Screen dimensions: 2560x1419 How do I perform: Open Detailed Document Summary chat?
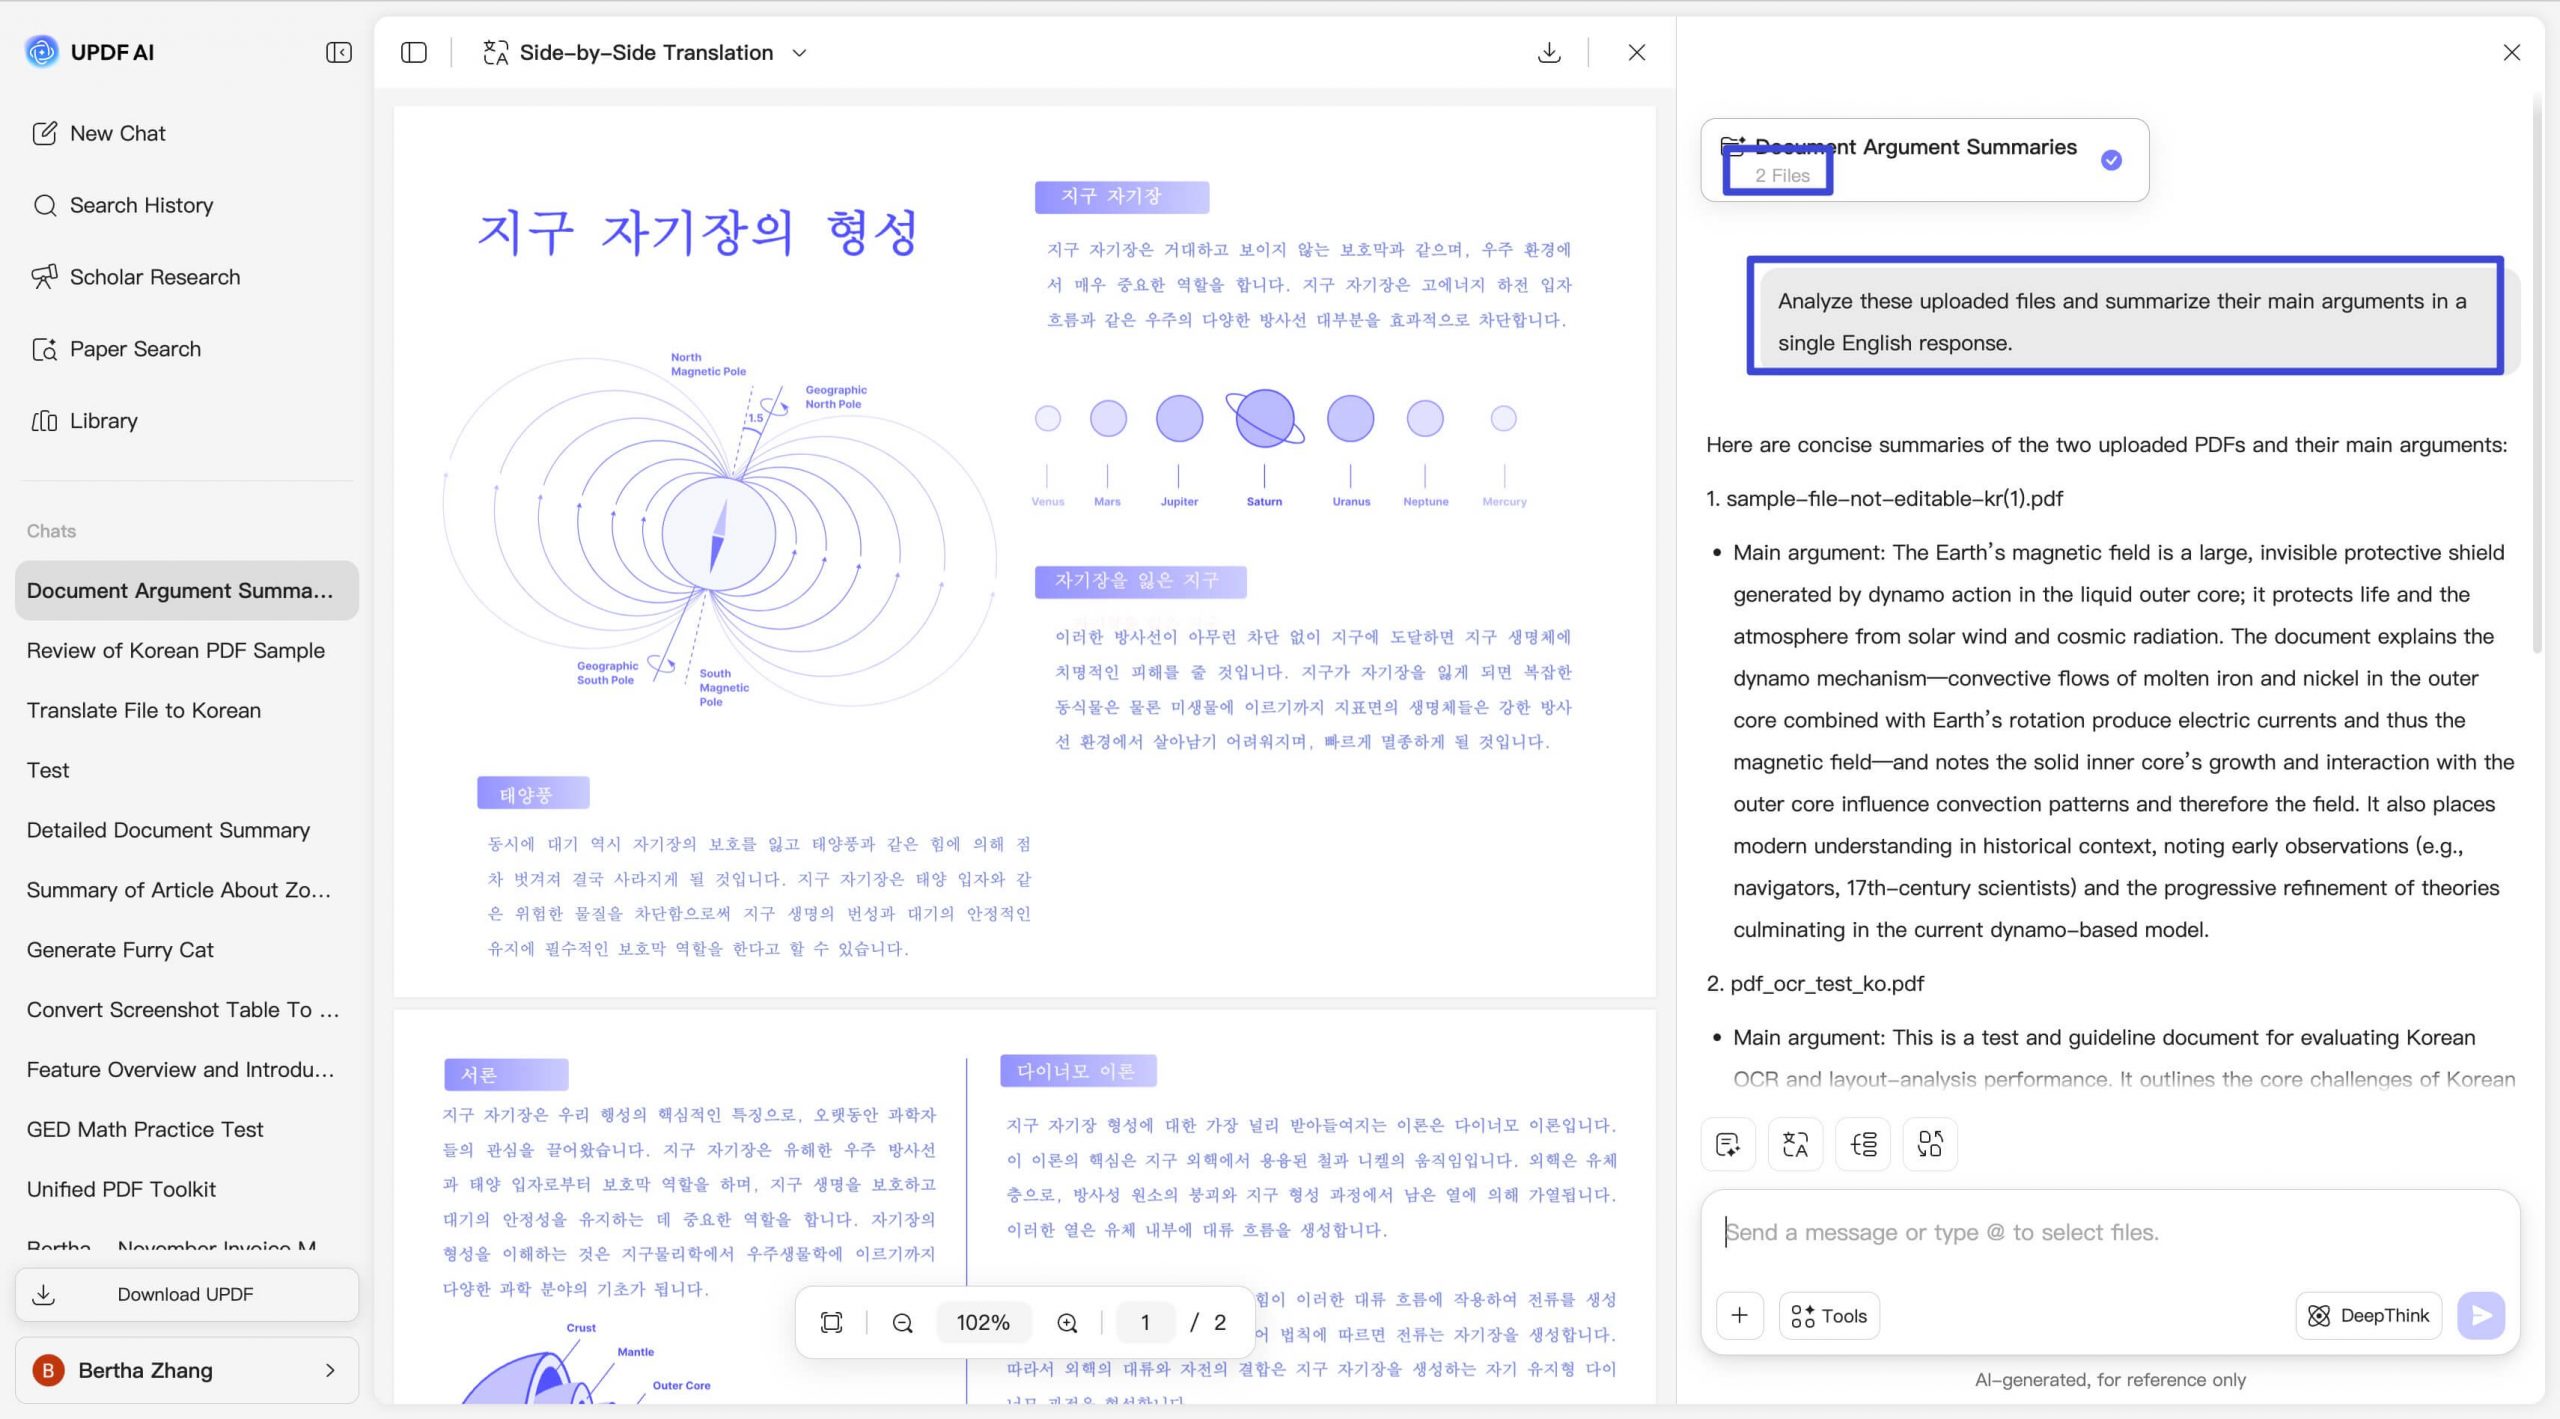click(187, 830)
